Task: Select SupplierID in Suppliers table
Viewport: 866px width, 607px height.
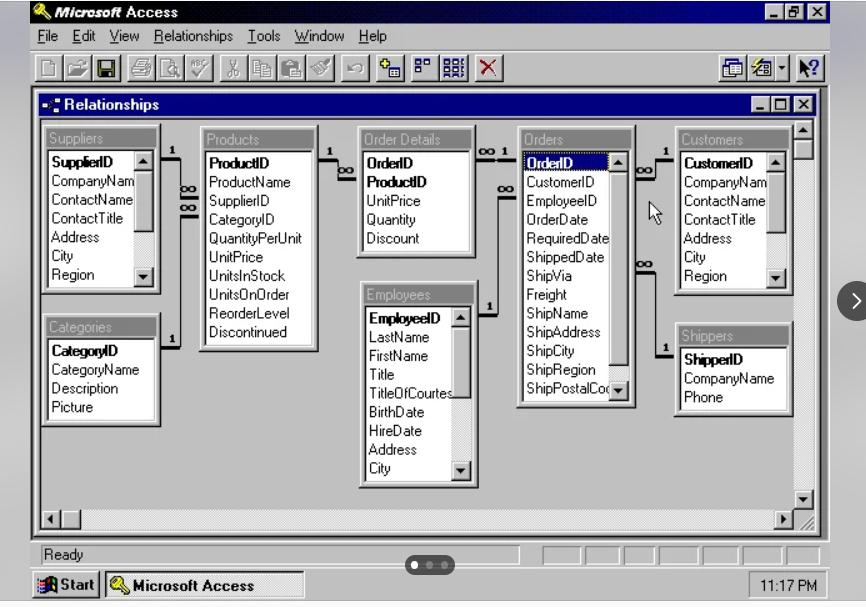Action: (x=82, y=162)
